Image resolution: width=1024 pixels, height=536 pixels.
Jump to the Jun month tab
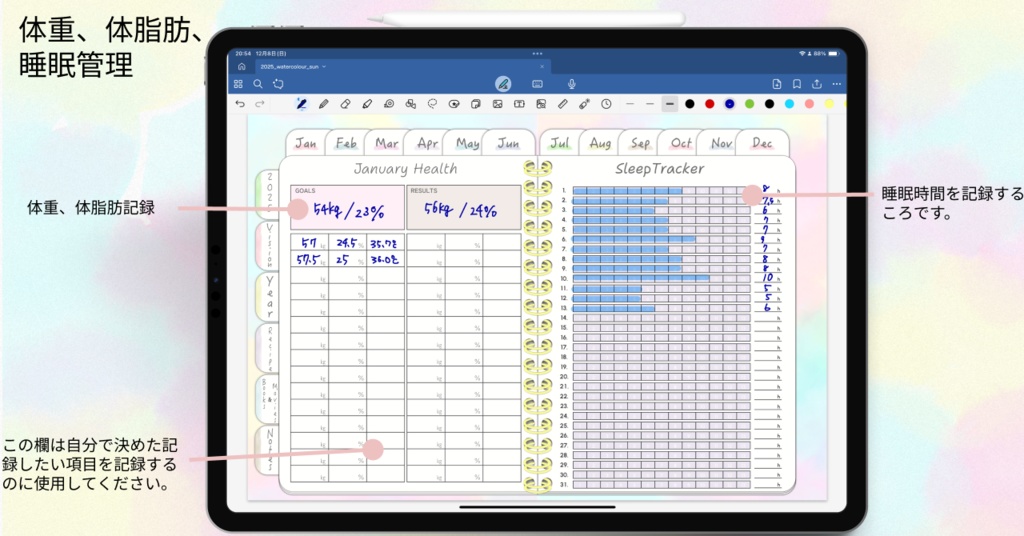507,142
